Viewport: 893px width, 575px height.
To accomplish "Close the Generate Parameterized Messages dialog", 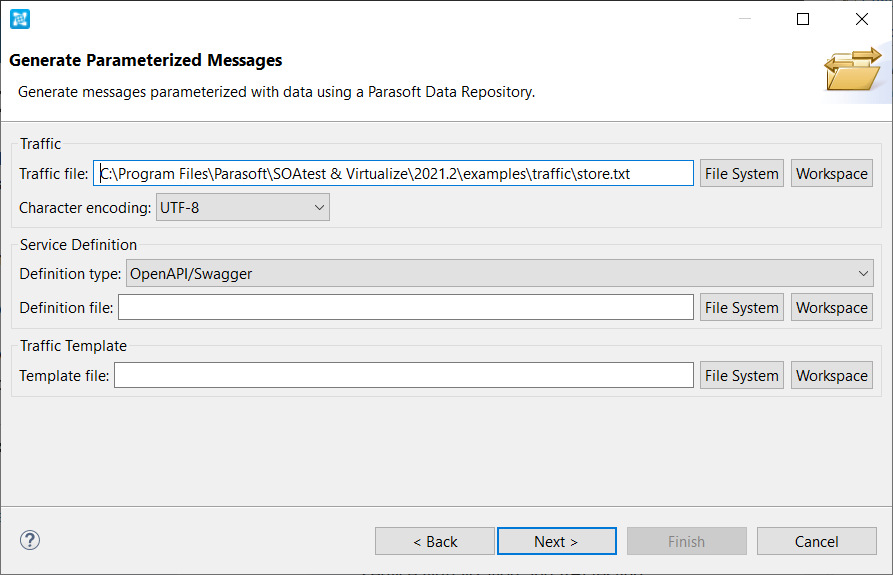I will 862,19.
